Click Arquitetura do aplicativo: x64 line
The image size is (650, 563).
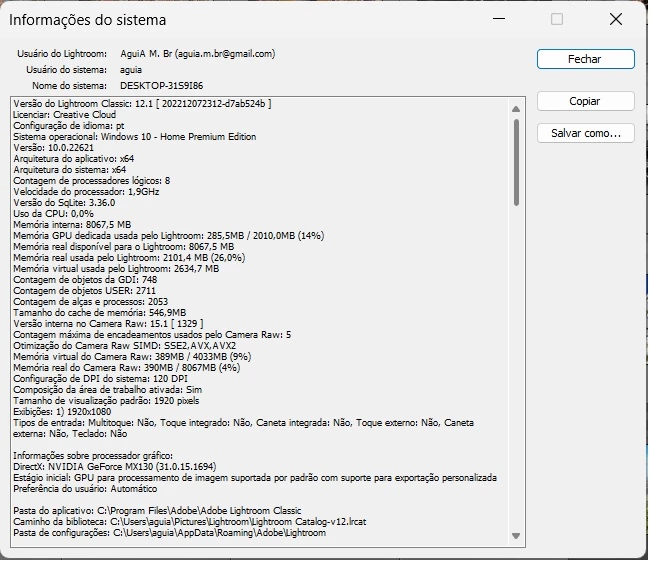[74, 159]
